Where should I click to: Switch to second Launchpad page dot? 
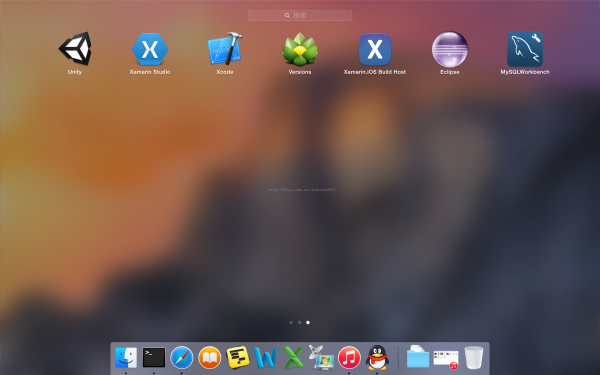tap(300, 323)
